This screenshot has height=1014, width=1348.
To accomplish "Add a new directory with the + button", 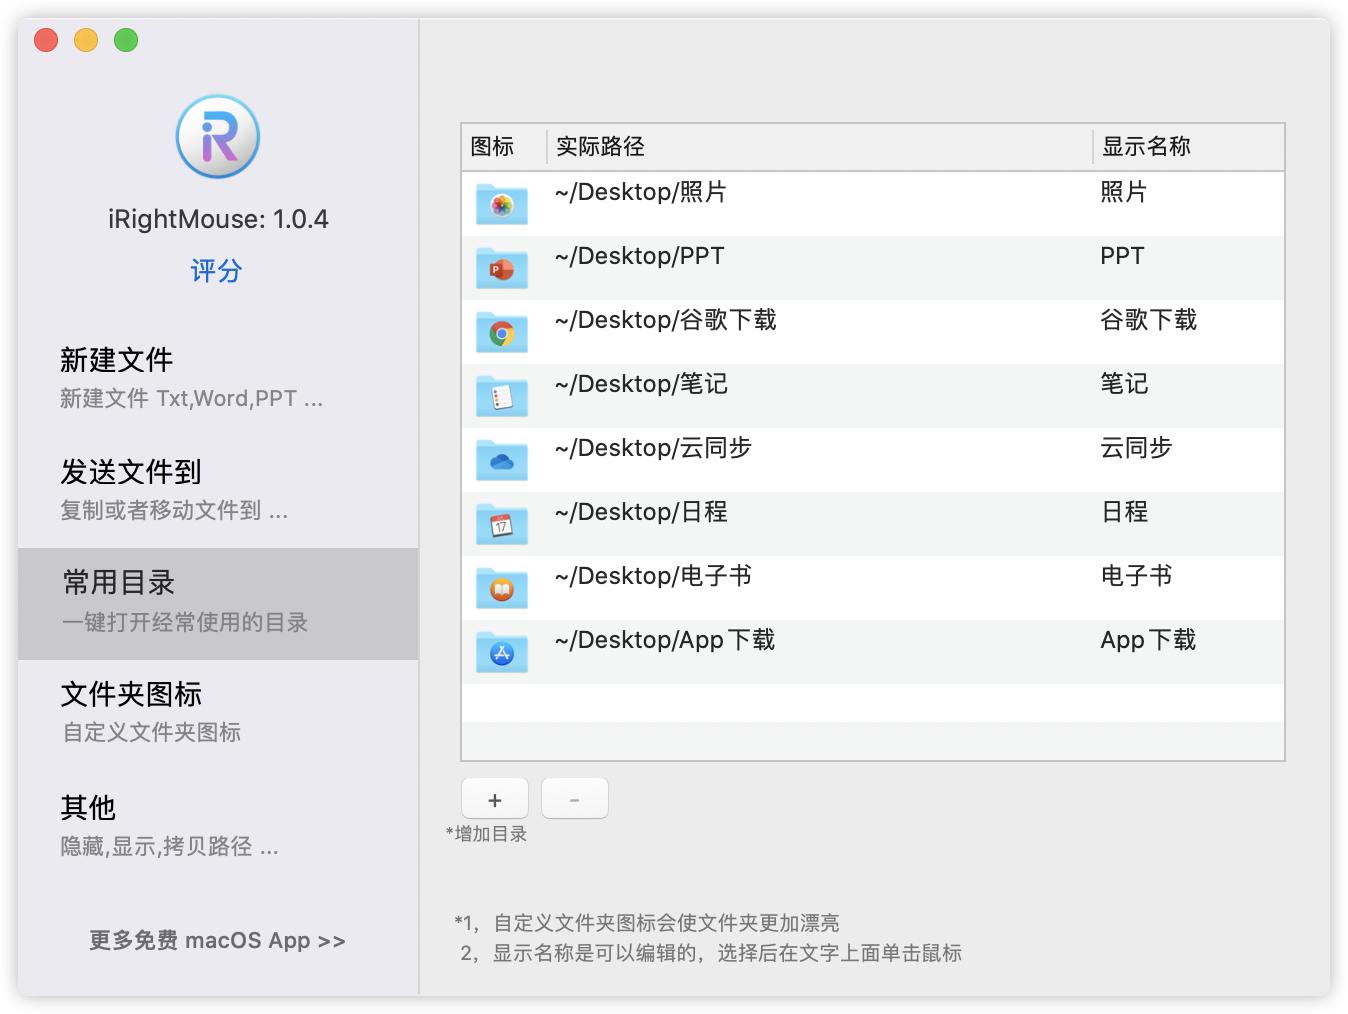I will coord(494,798).
